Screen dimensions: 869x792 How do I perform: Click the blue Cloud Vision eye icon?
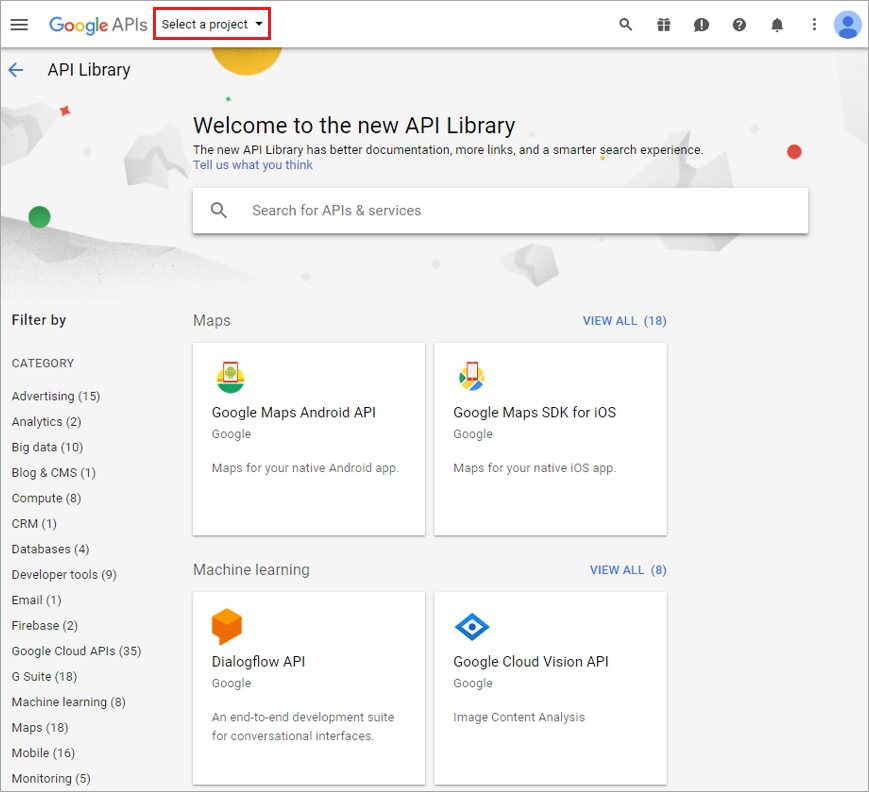472,627
